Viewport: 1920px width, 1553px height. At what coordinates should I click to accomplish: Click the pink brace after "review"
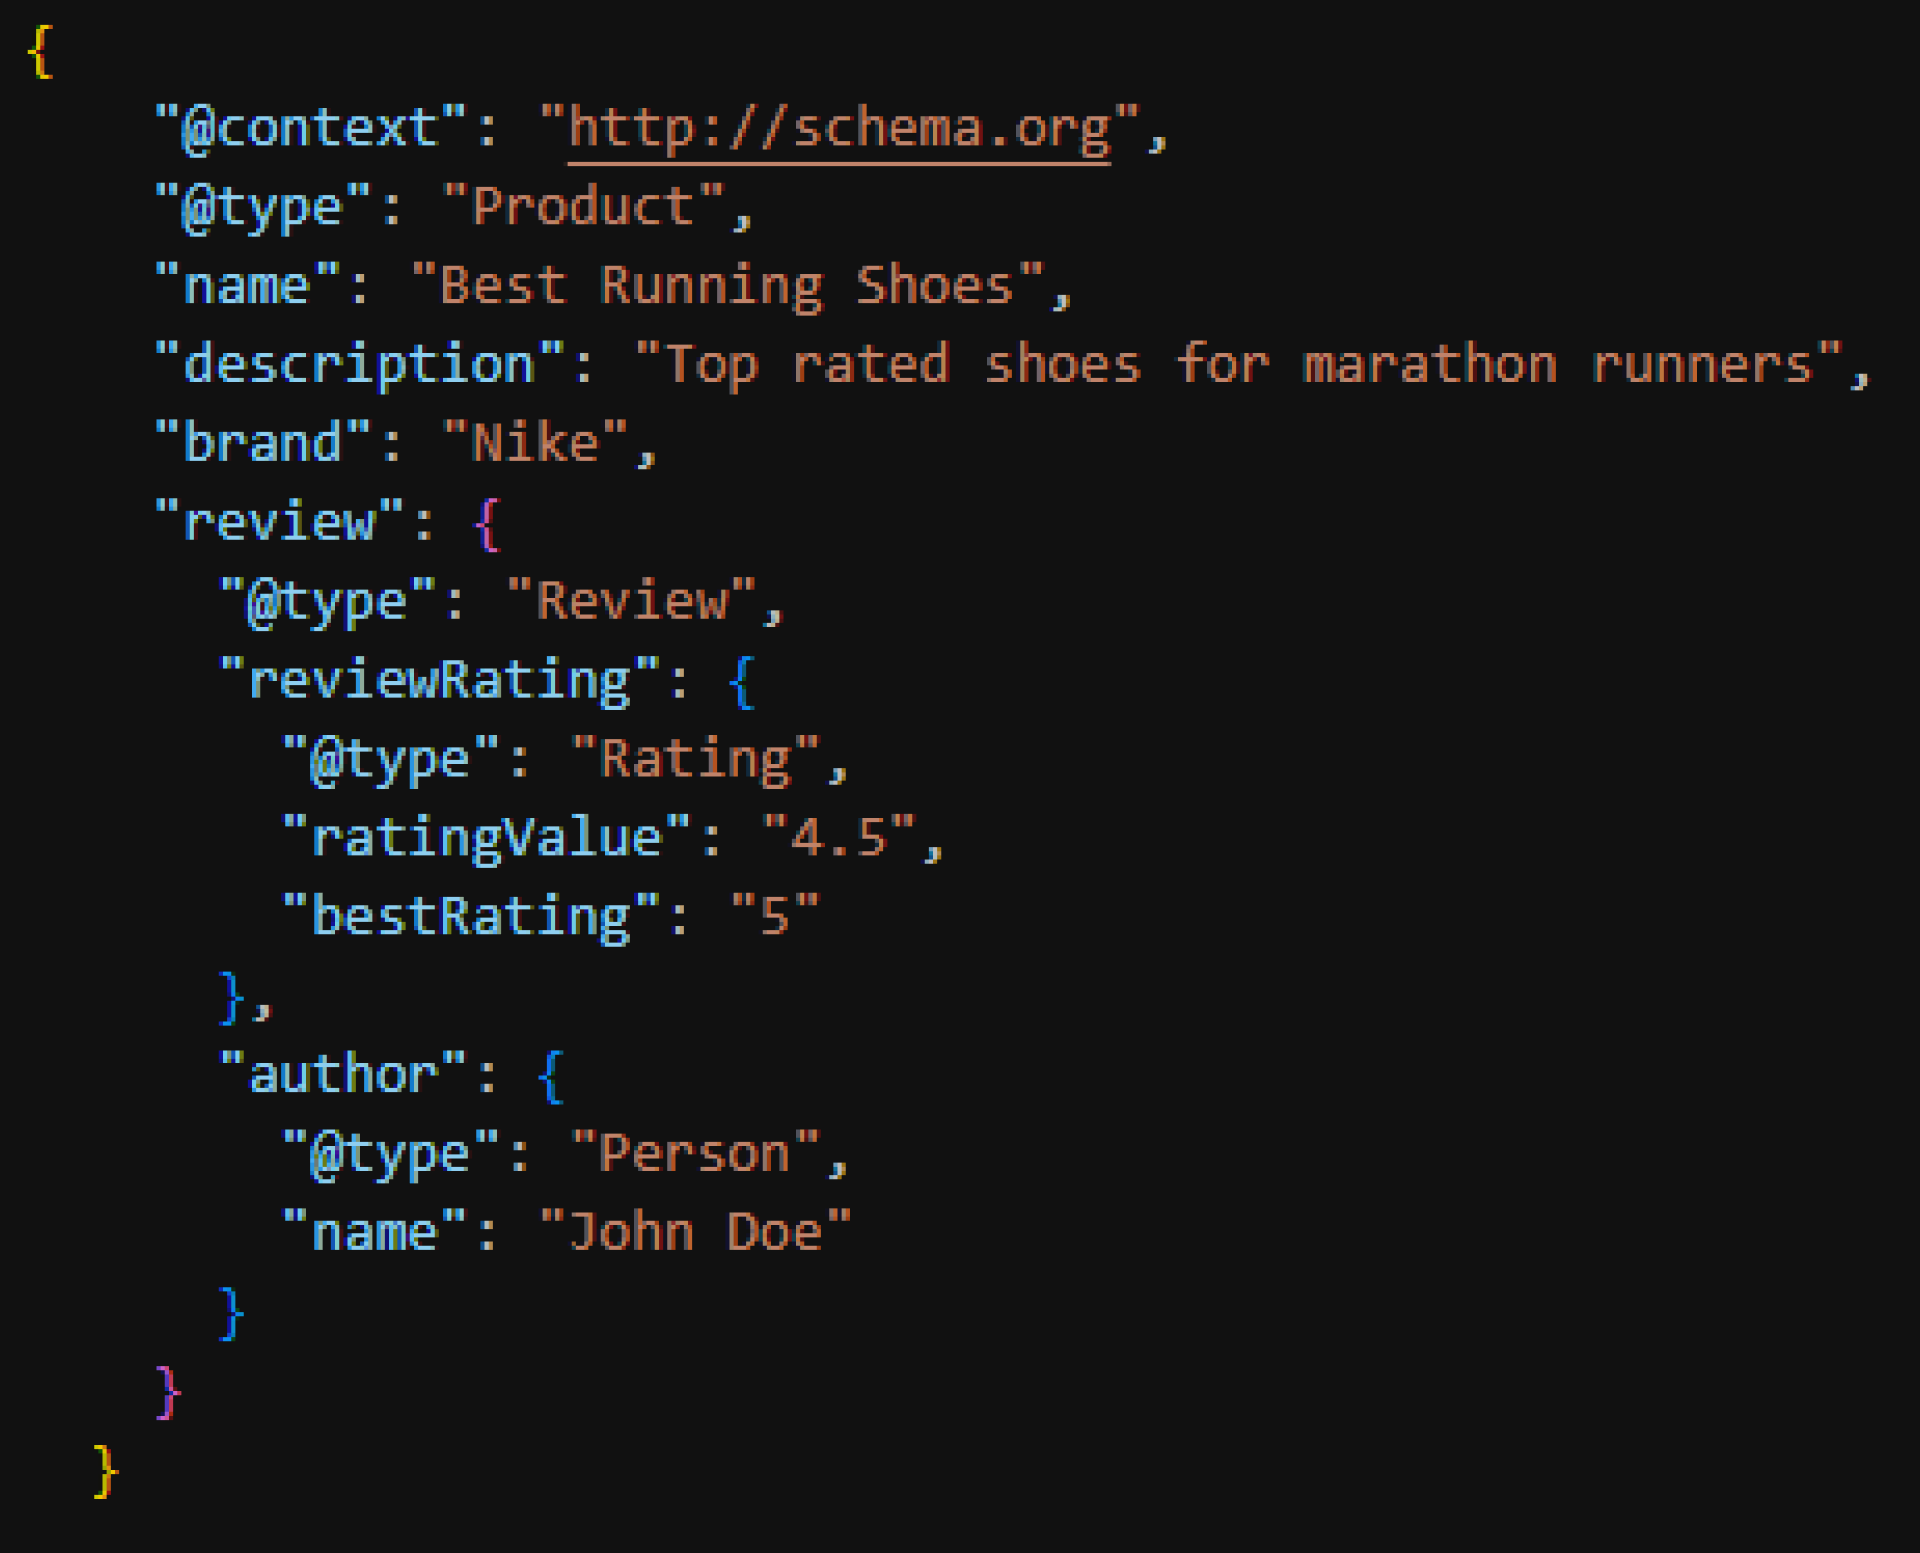pyautogui.click(x=487, y=524)
